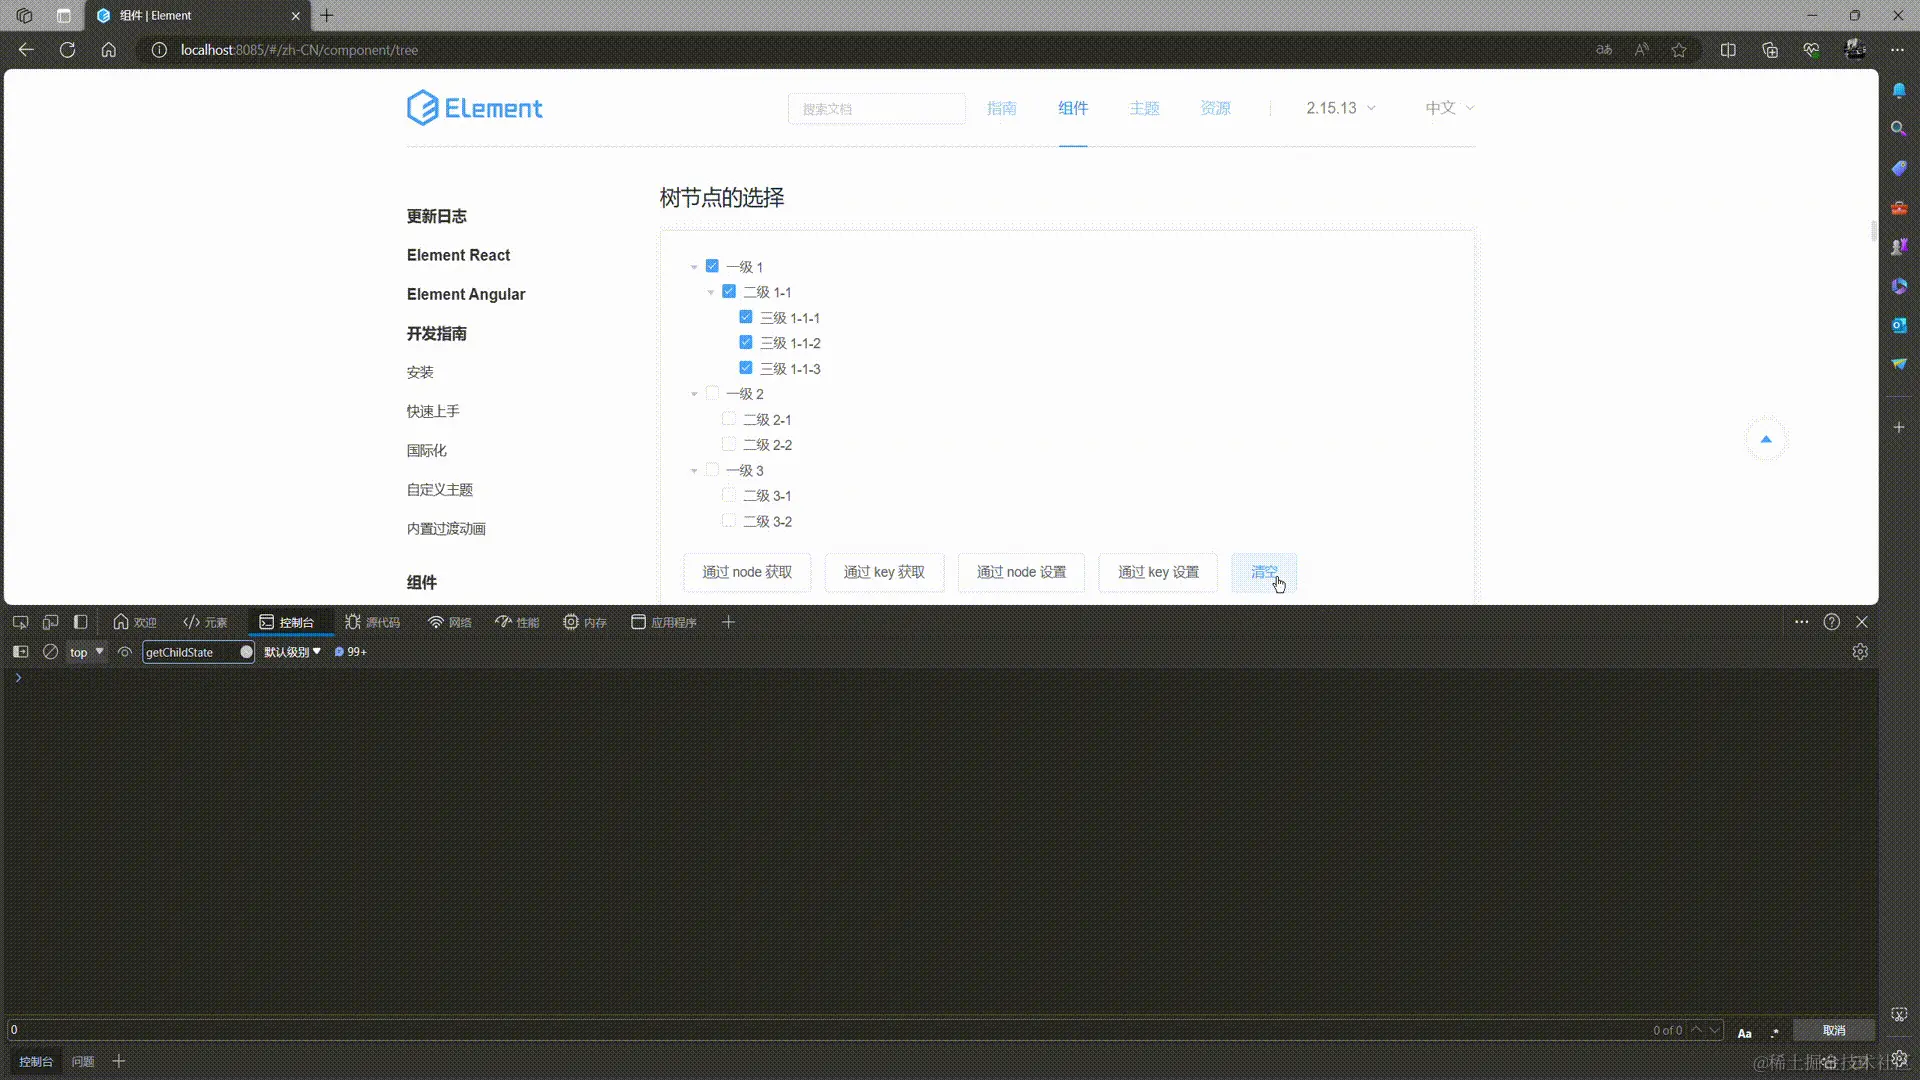Switch to the 元素 (Elements) panel in DevTools
Screen dimensions: 1920x1080
(205, 621)
